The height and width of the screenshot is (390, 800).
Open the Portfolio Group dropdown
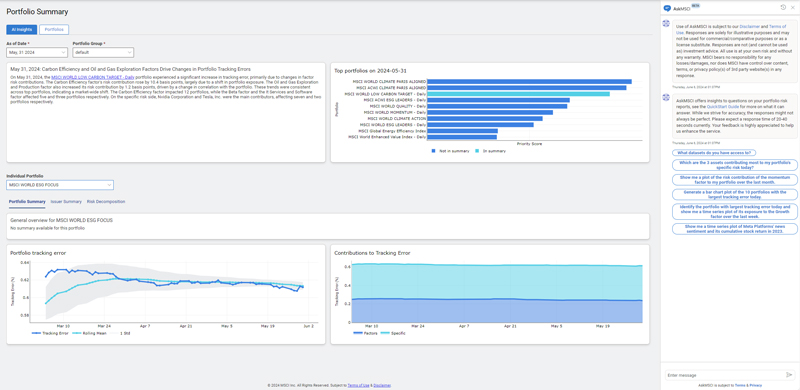point(103,52)
